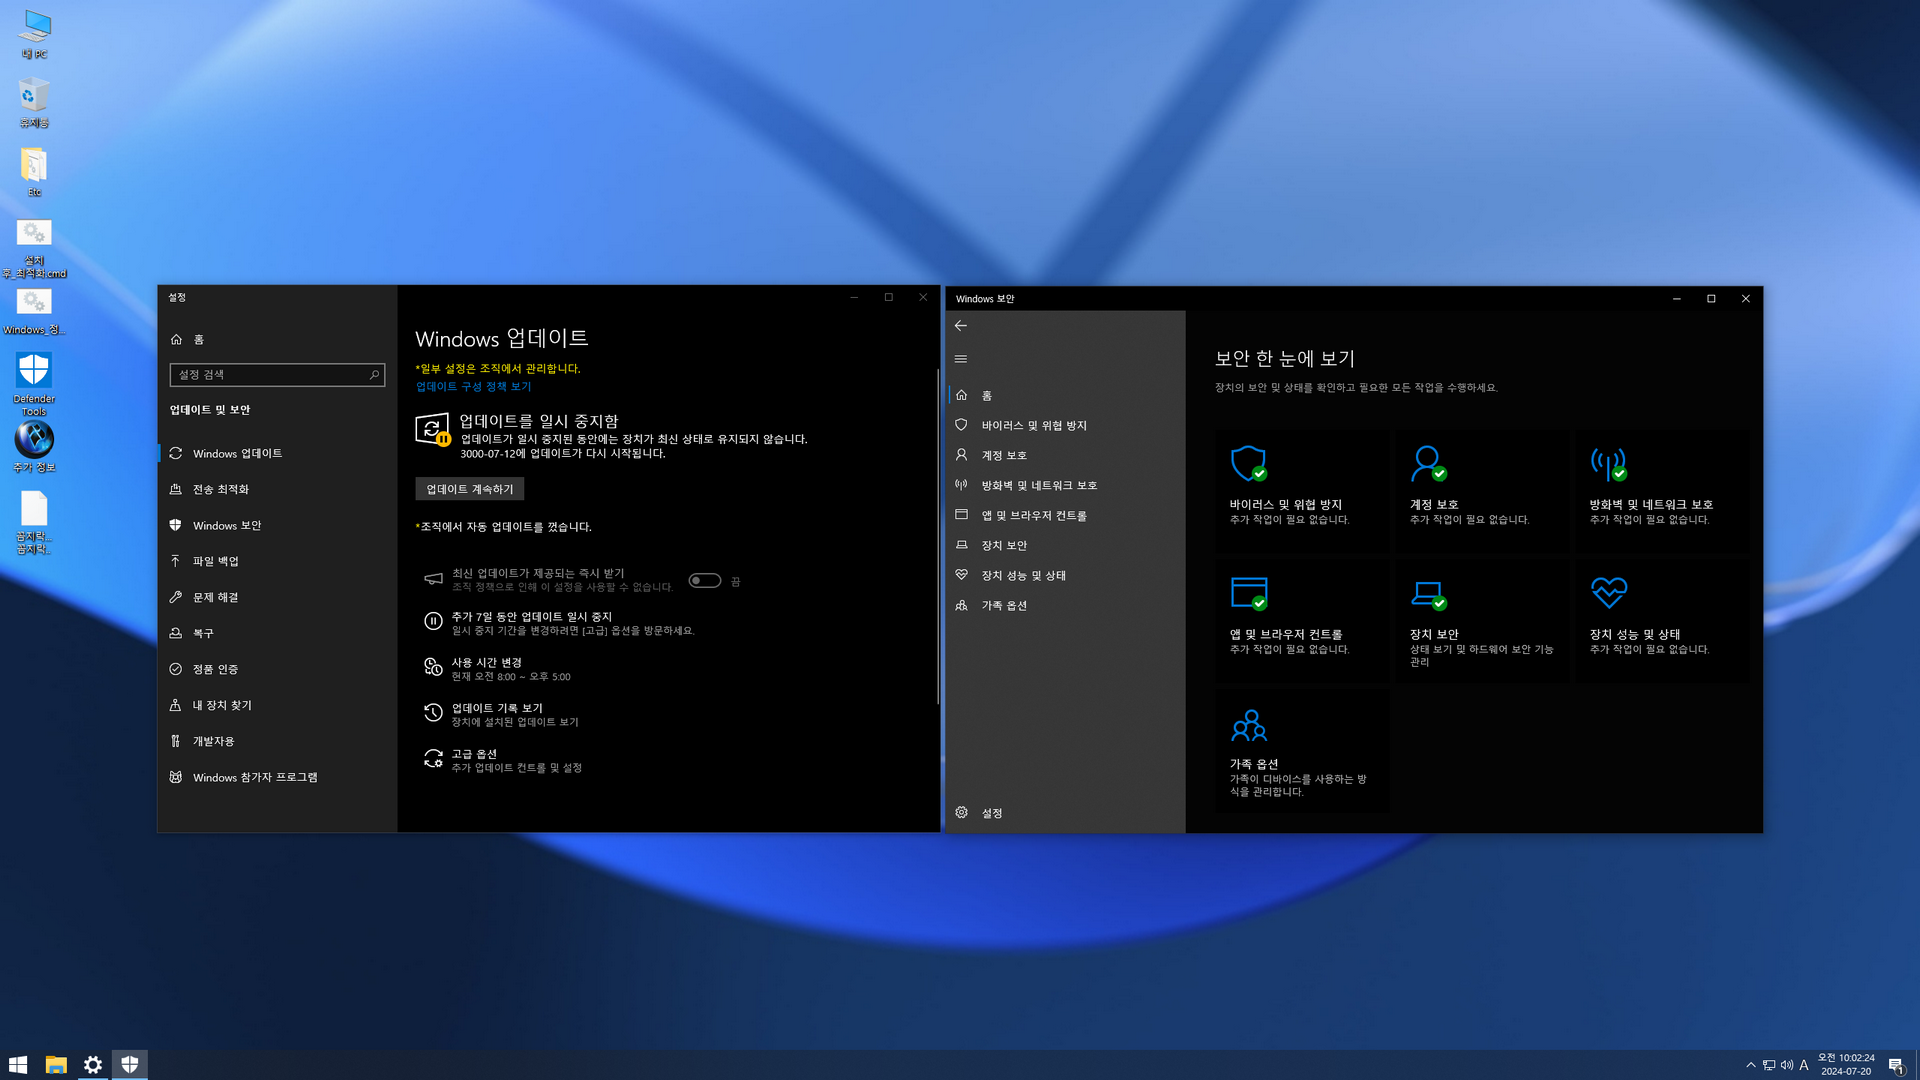Open the 바이러스 및 위협 방지 shield tile
1920x1080 pixels.
coord(1301,491)
